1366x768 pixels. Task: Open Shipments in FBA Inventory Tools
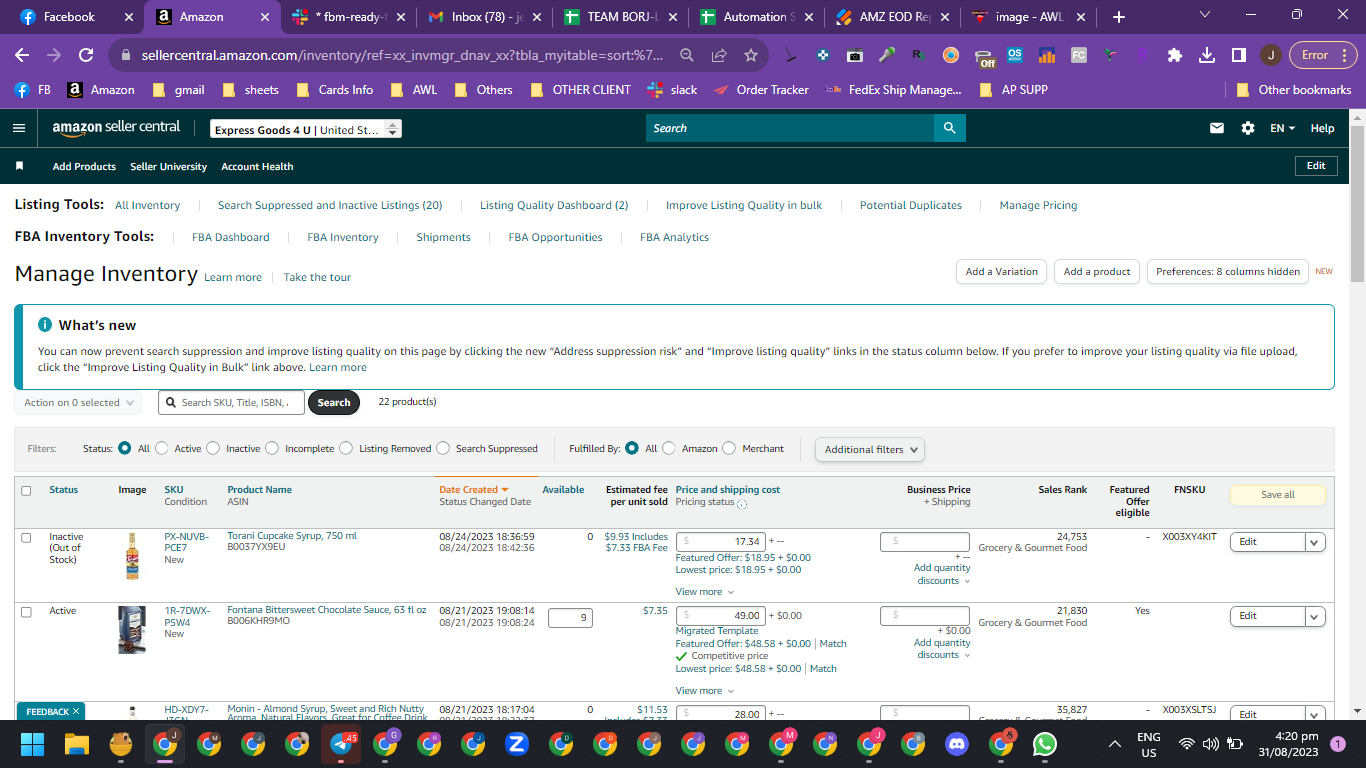443,238
